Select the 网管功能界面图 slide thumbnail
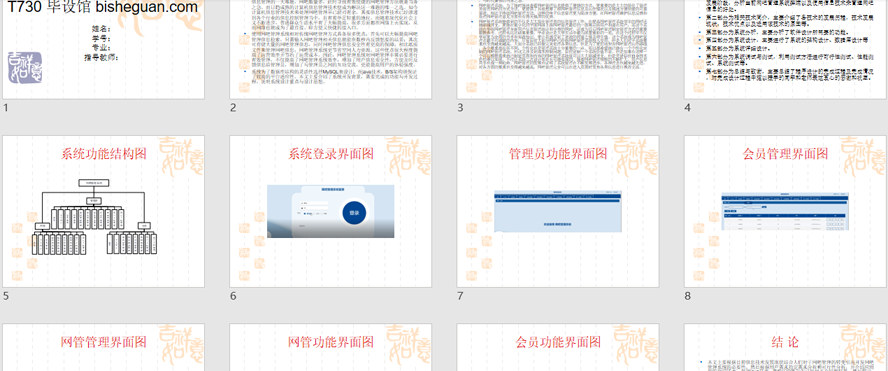Screen dimensions: 888x371 point(331,347)
